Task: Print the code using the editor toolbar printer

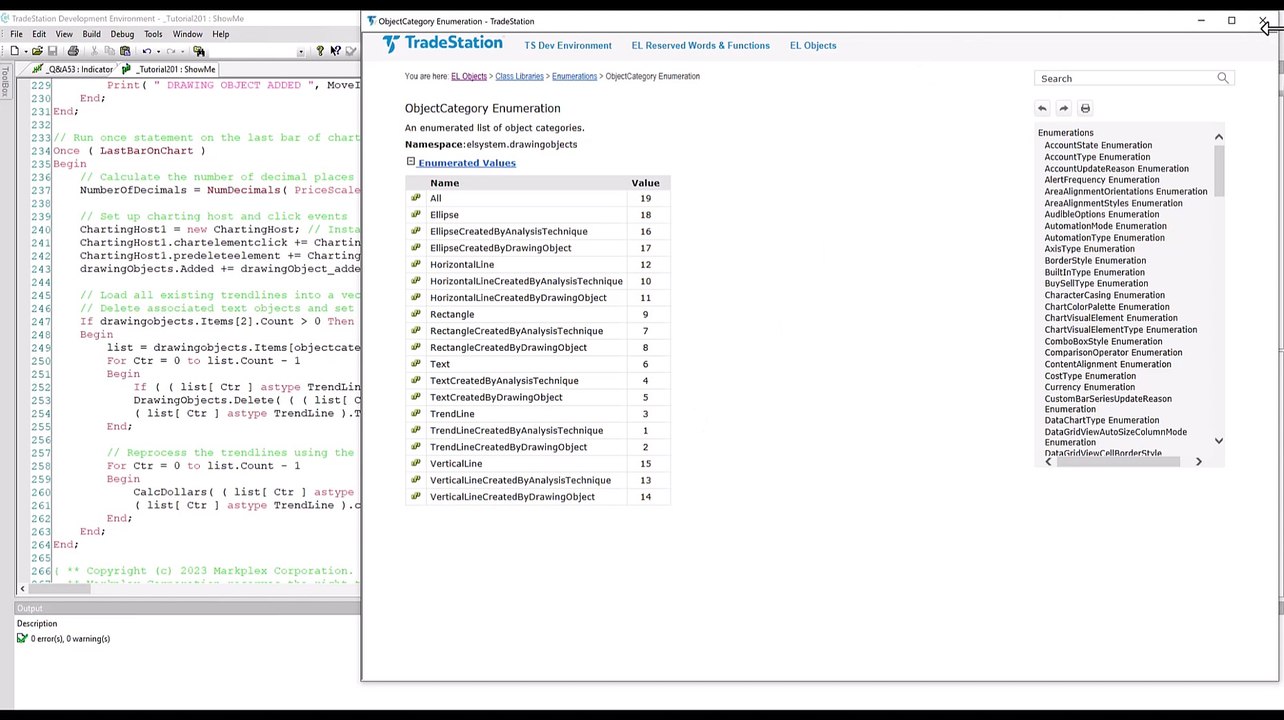Action: (73, 51)
